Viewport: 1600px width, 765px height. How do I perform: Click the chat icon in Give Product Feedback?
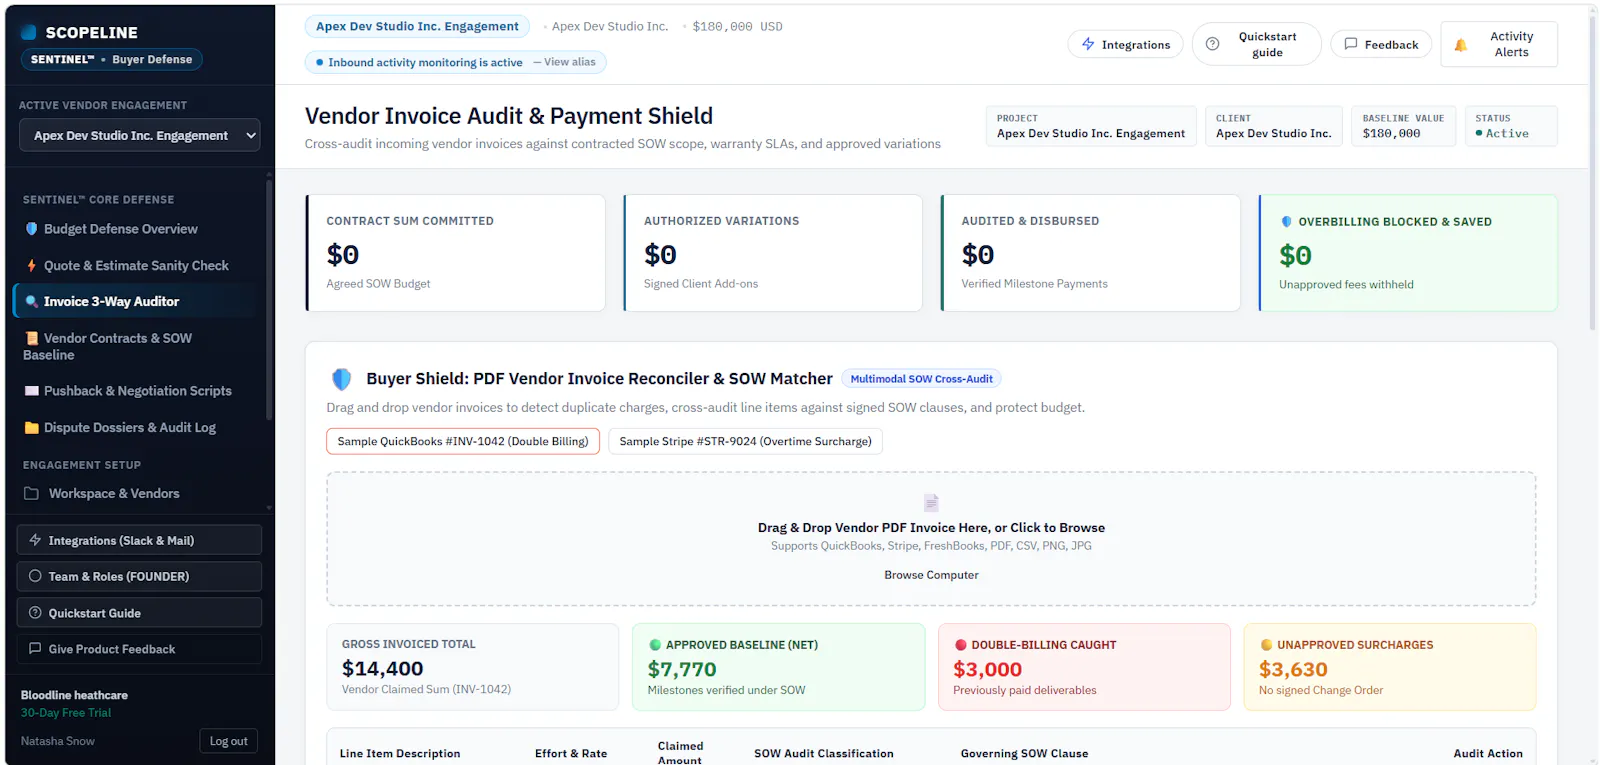click(35, 649)
